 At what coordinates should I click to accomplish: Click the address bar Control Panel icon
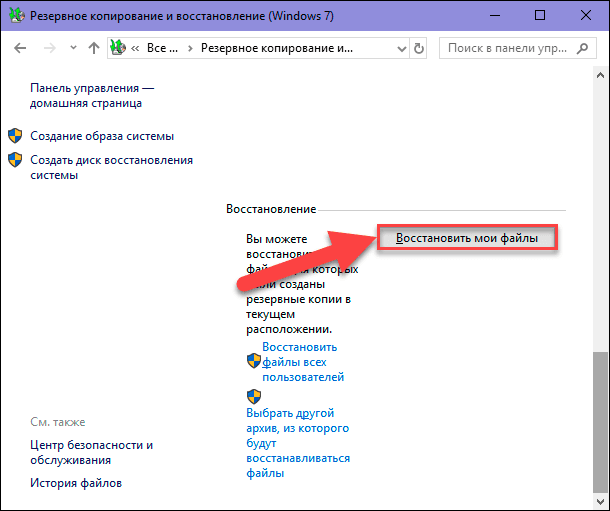118,48
